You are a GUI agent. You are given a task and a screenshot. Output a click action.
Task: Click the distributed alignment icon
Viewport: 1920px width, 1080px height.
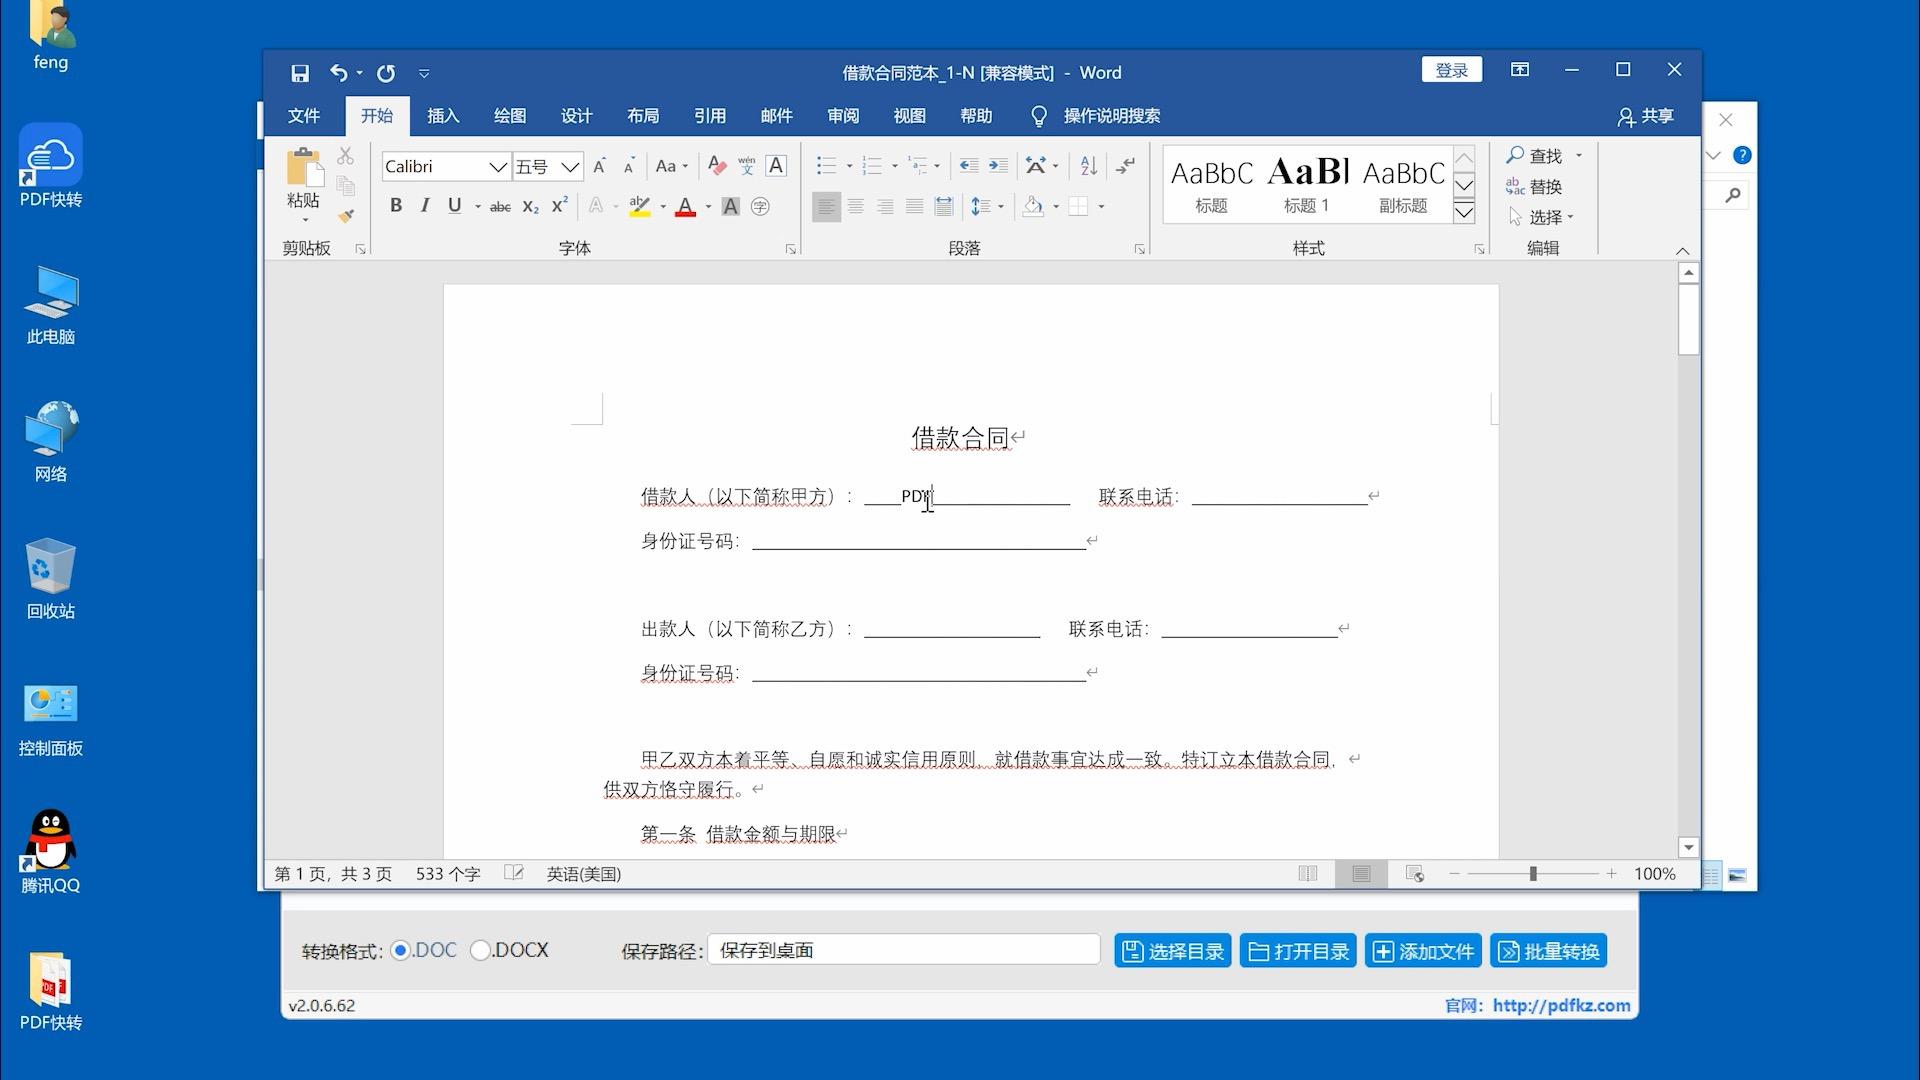click(943, 207)
